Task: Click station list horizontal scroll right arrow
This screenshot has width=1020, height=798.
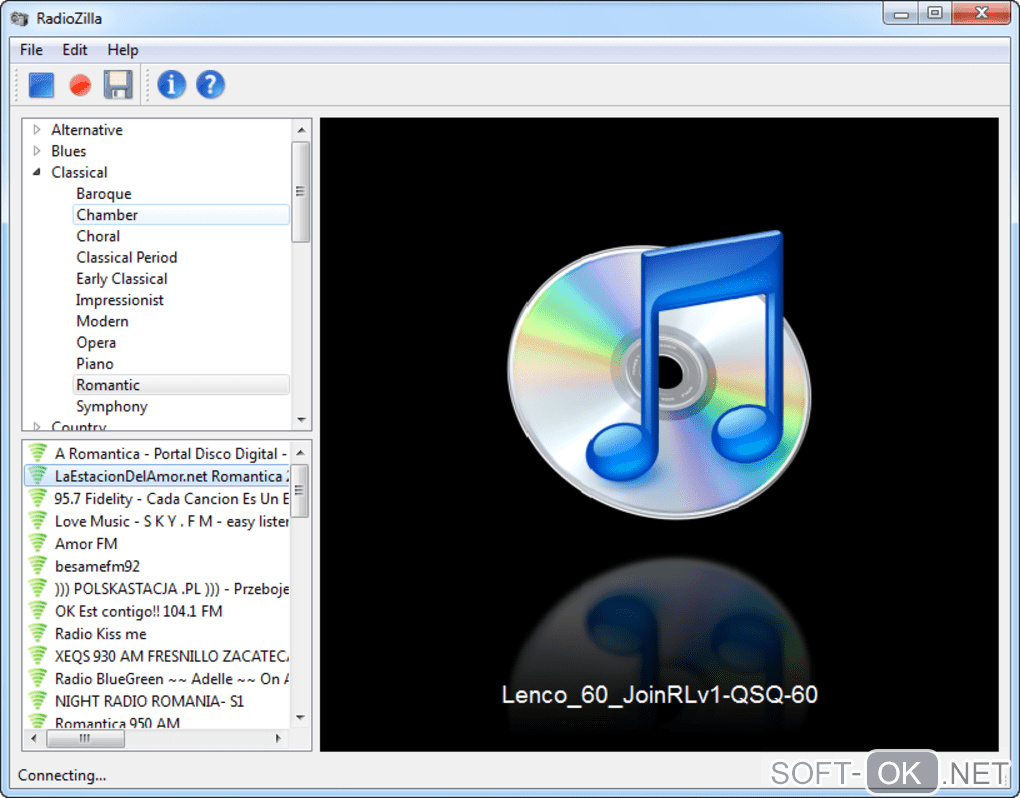Action: click(x=278, y=738)
